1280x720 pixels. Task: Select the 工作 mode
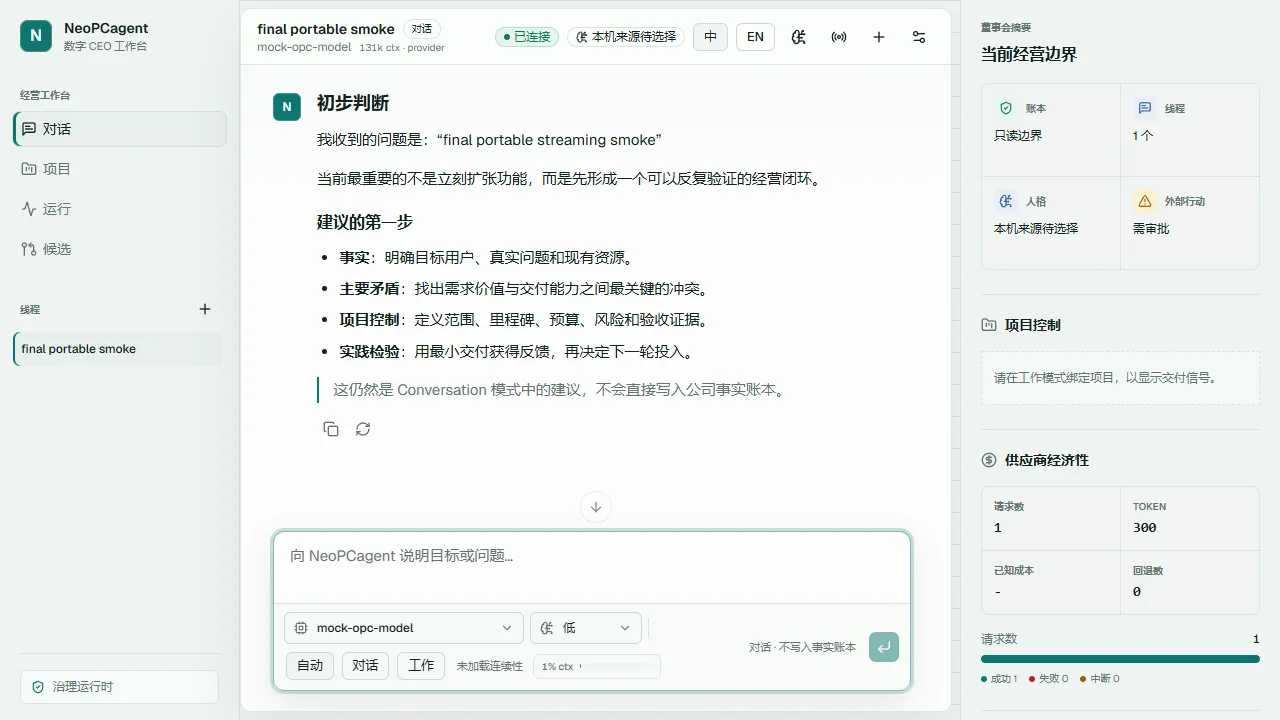421,665
